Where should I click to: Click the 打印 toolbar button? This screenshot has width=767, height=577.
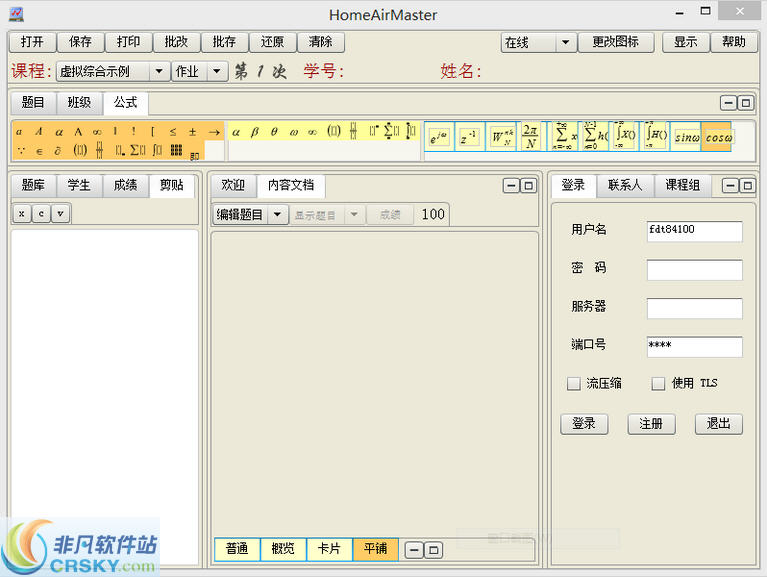(128, 42)
